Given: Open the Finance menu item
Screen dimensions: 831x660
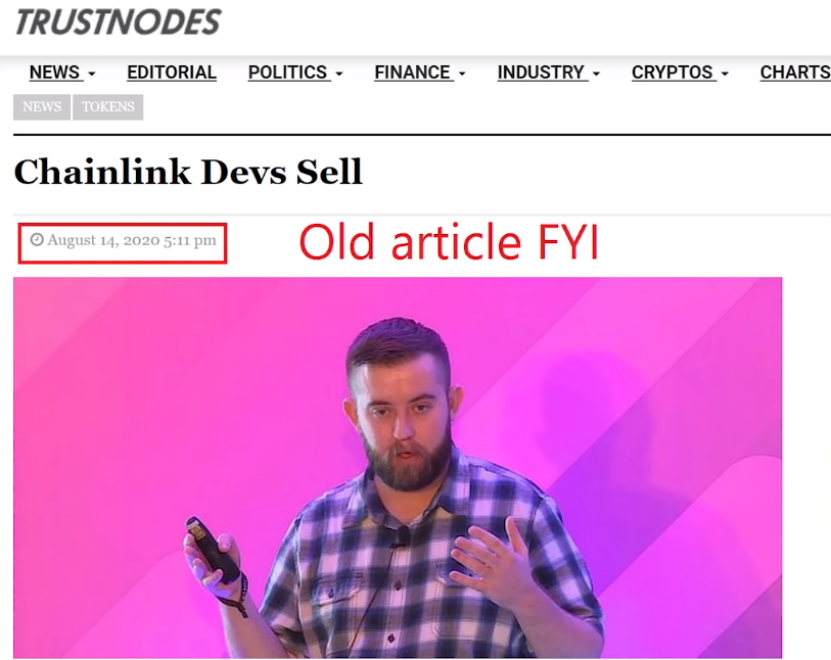Looking at the screenshot, I should click(412, 73).
